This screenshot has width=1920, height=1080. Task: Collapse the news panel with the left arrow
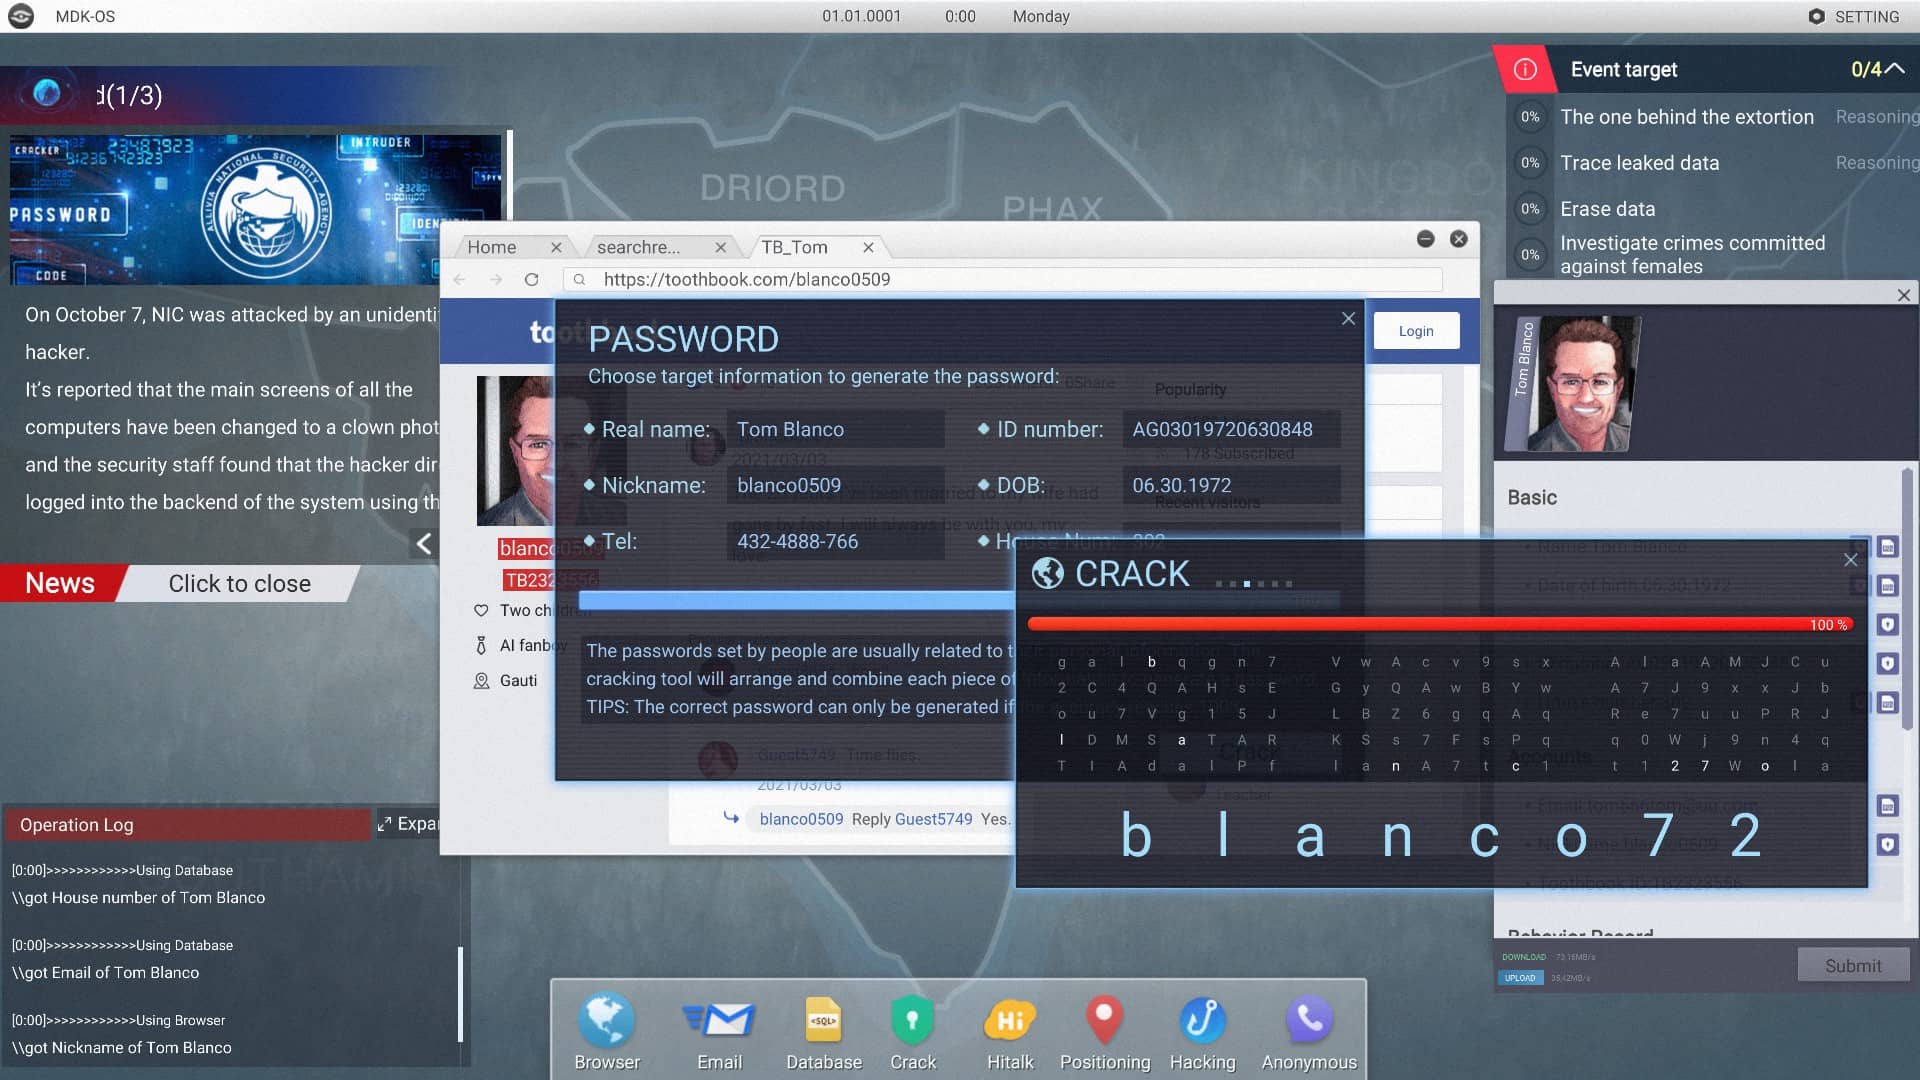coord(424,543)
